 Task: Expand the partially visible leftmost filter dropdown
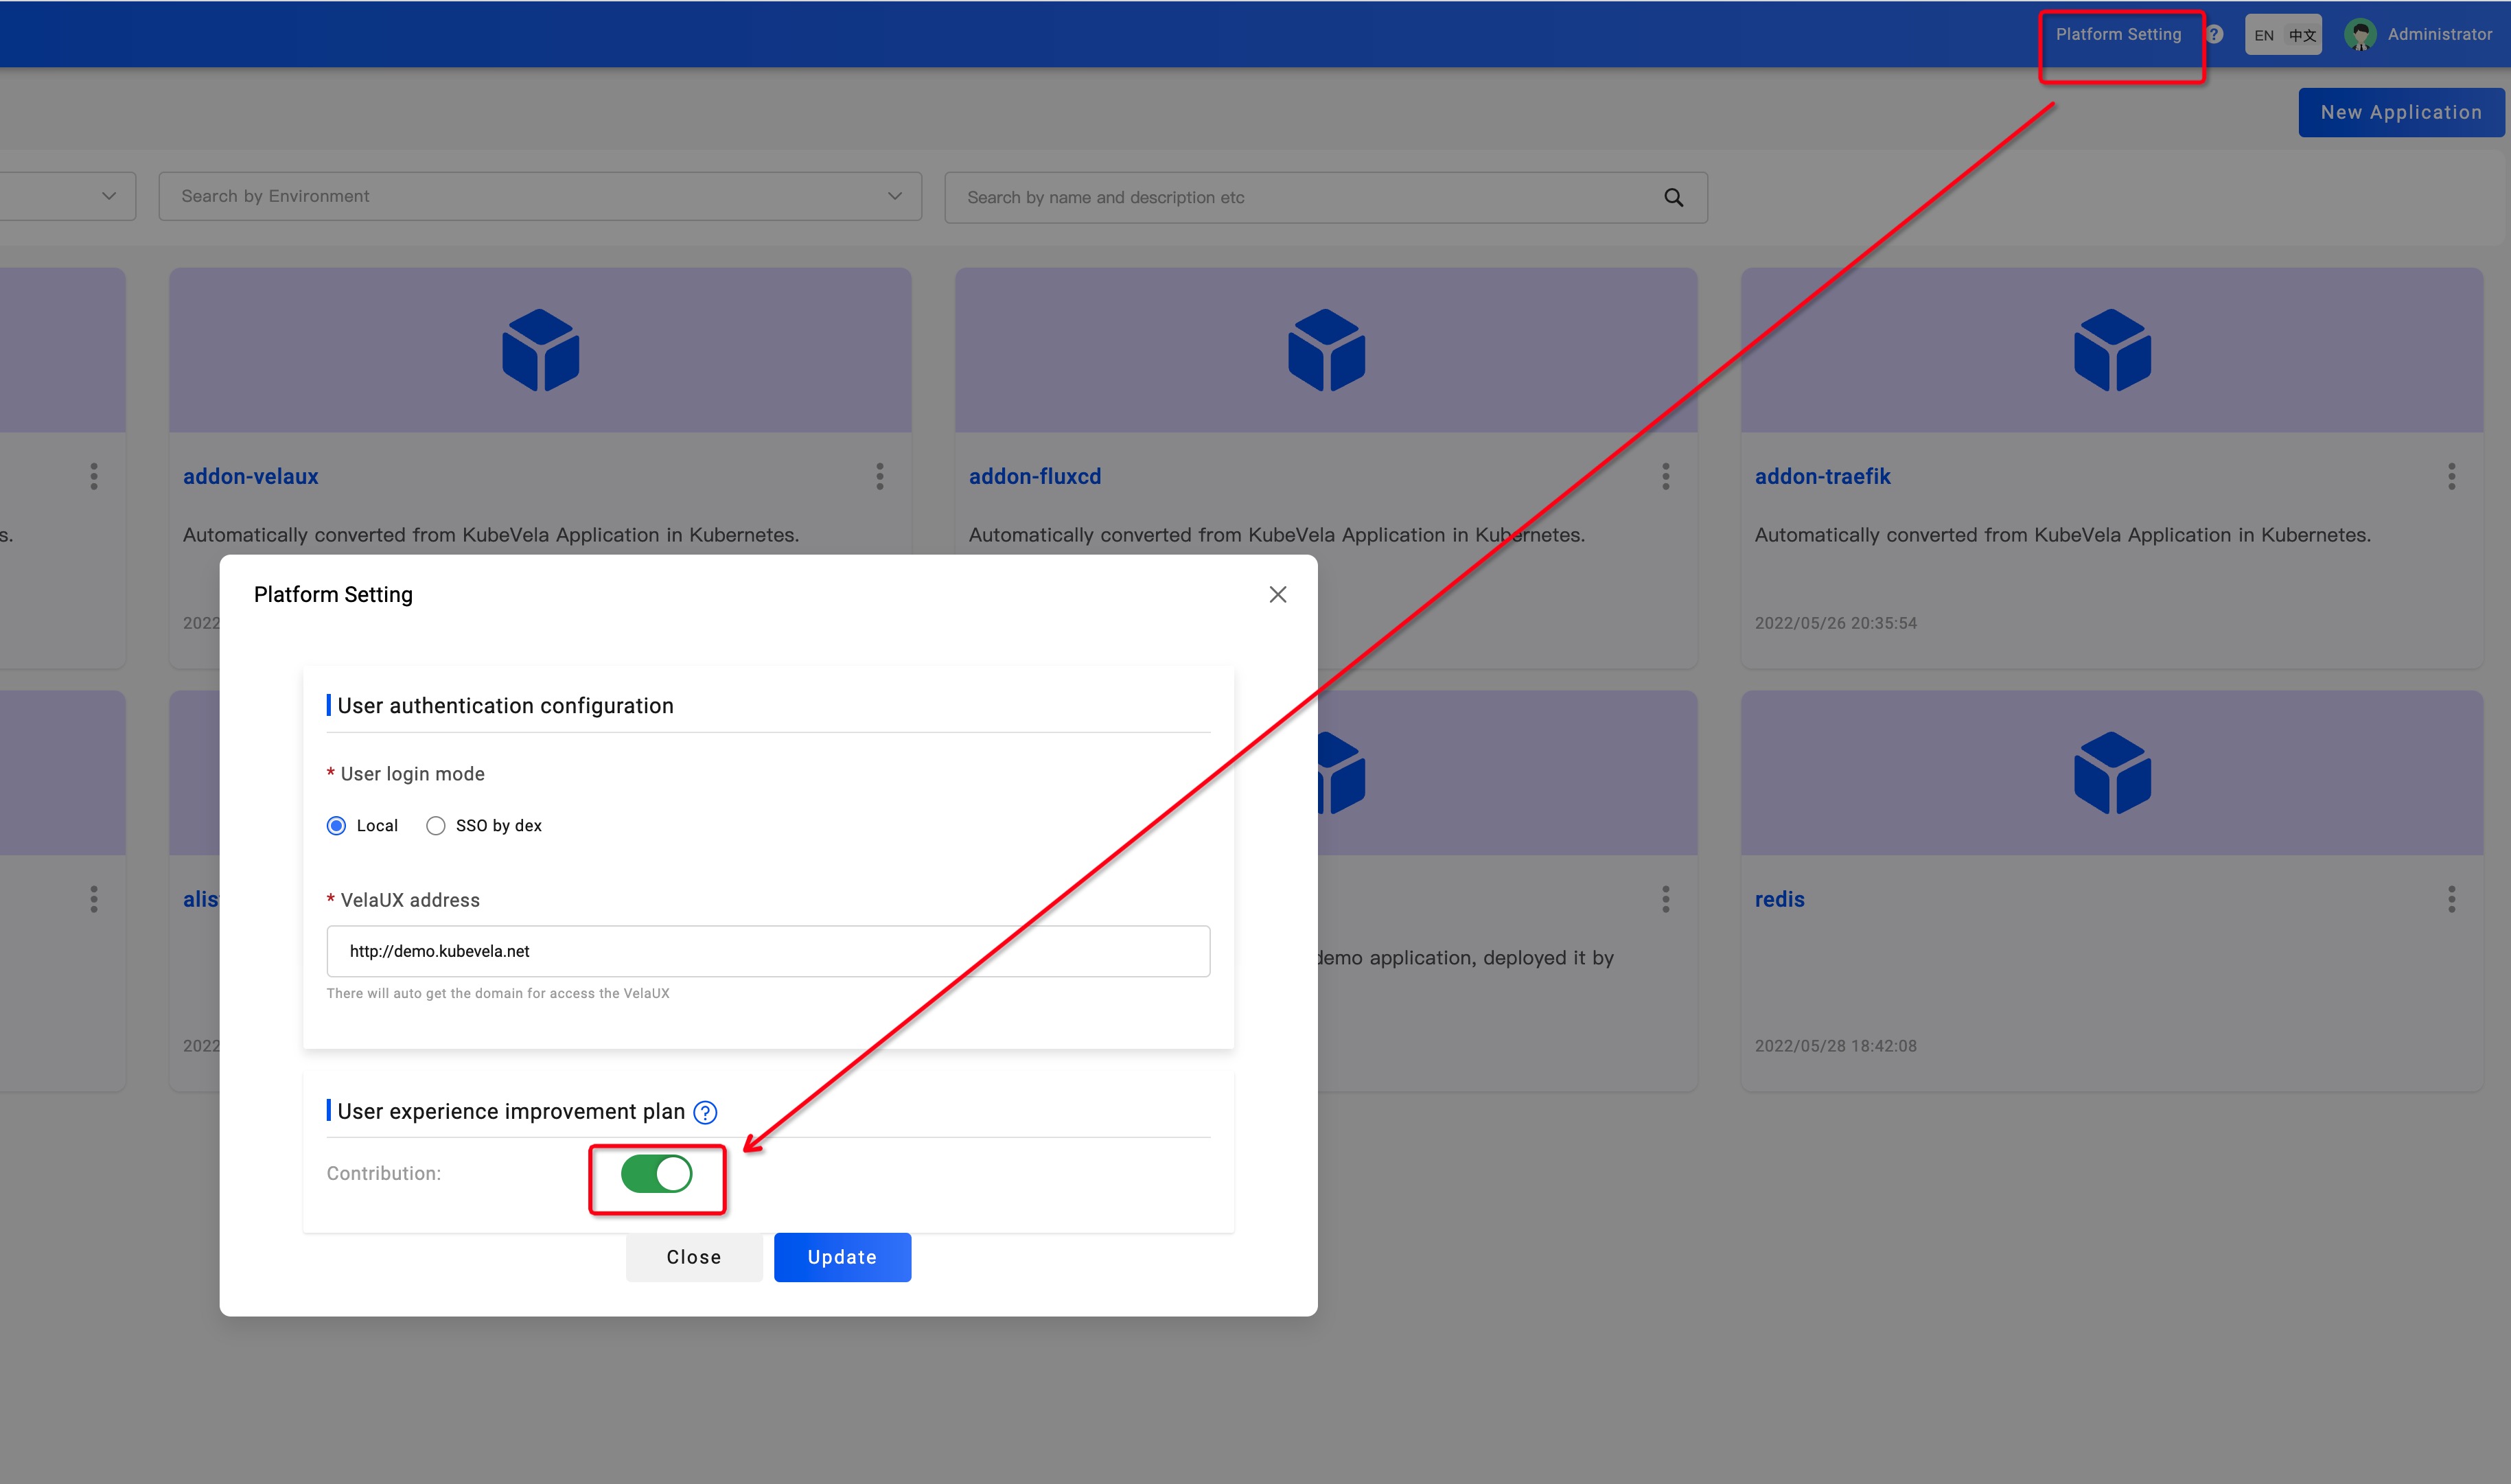pyautogui.click(x=108, y=196)
